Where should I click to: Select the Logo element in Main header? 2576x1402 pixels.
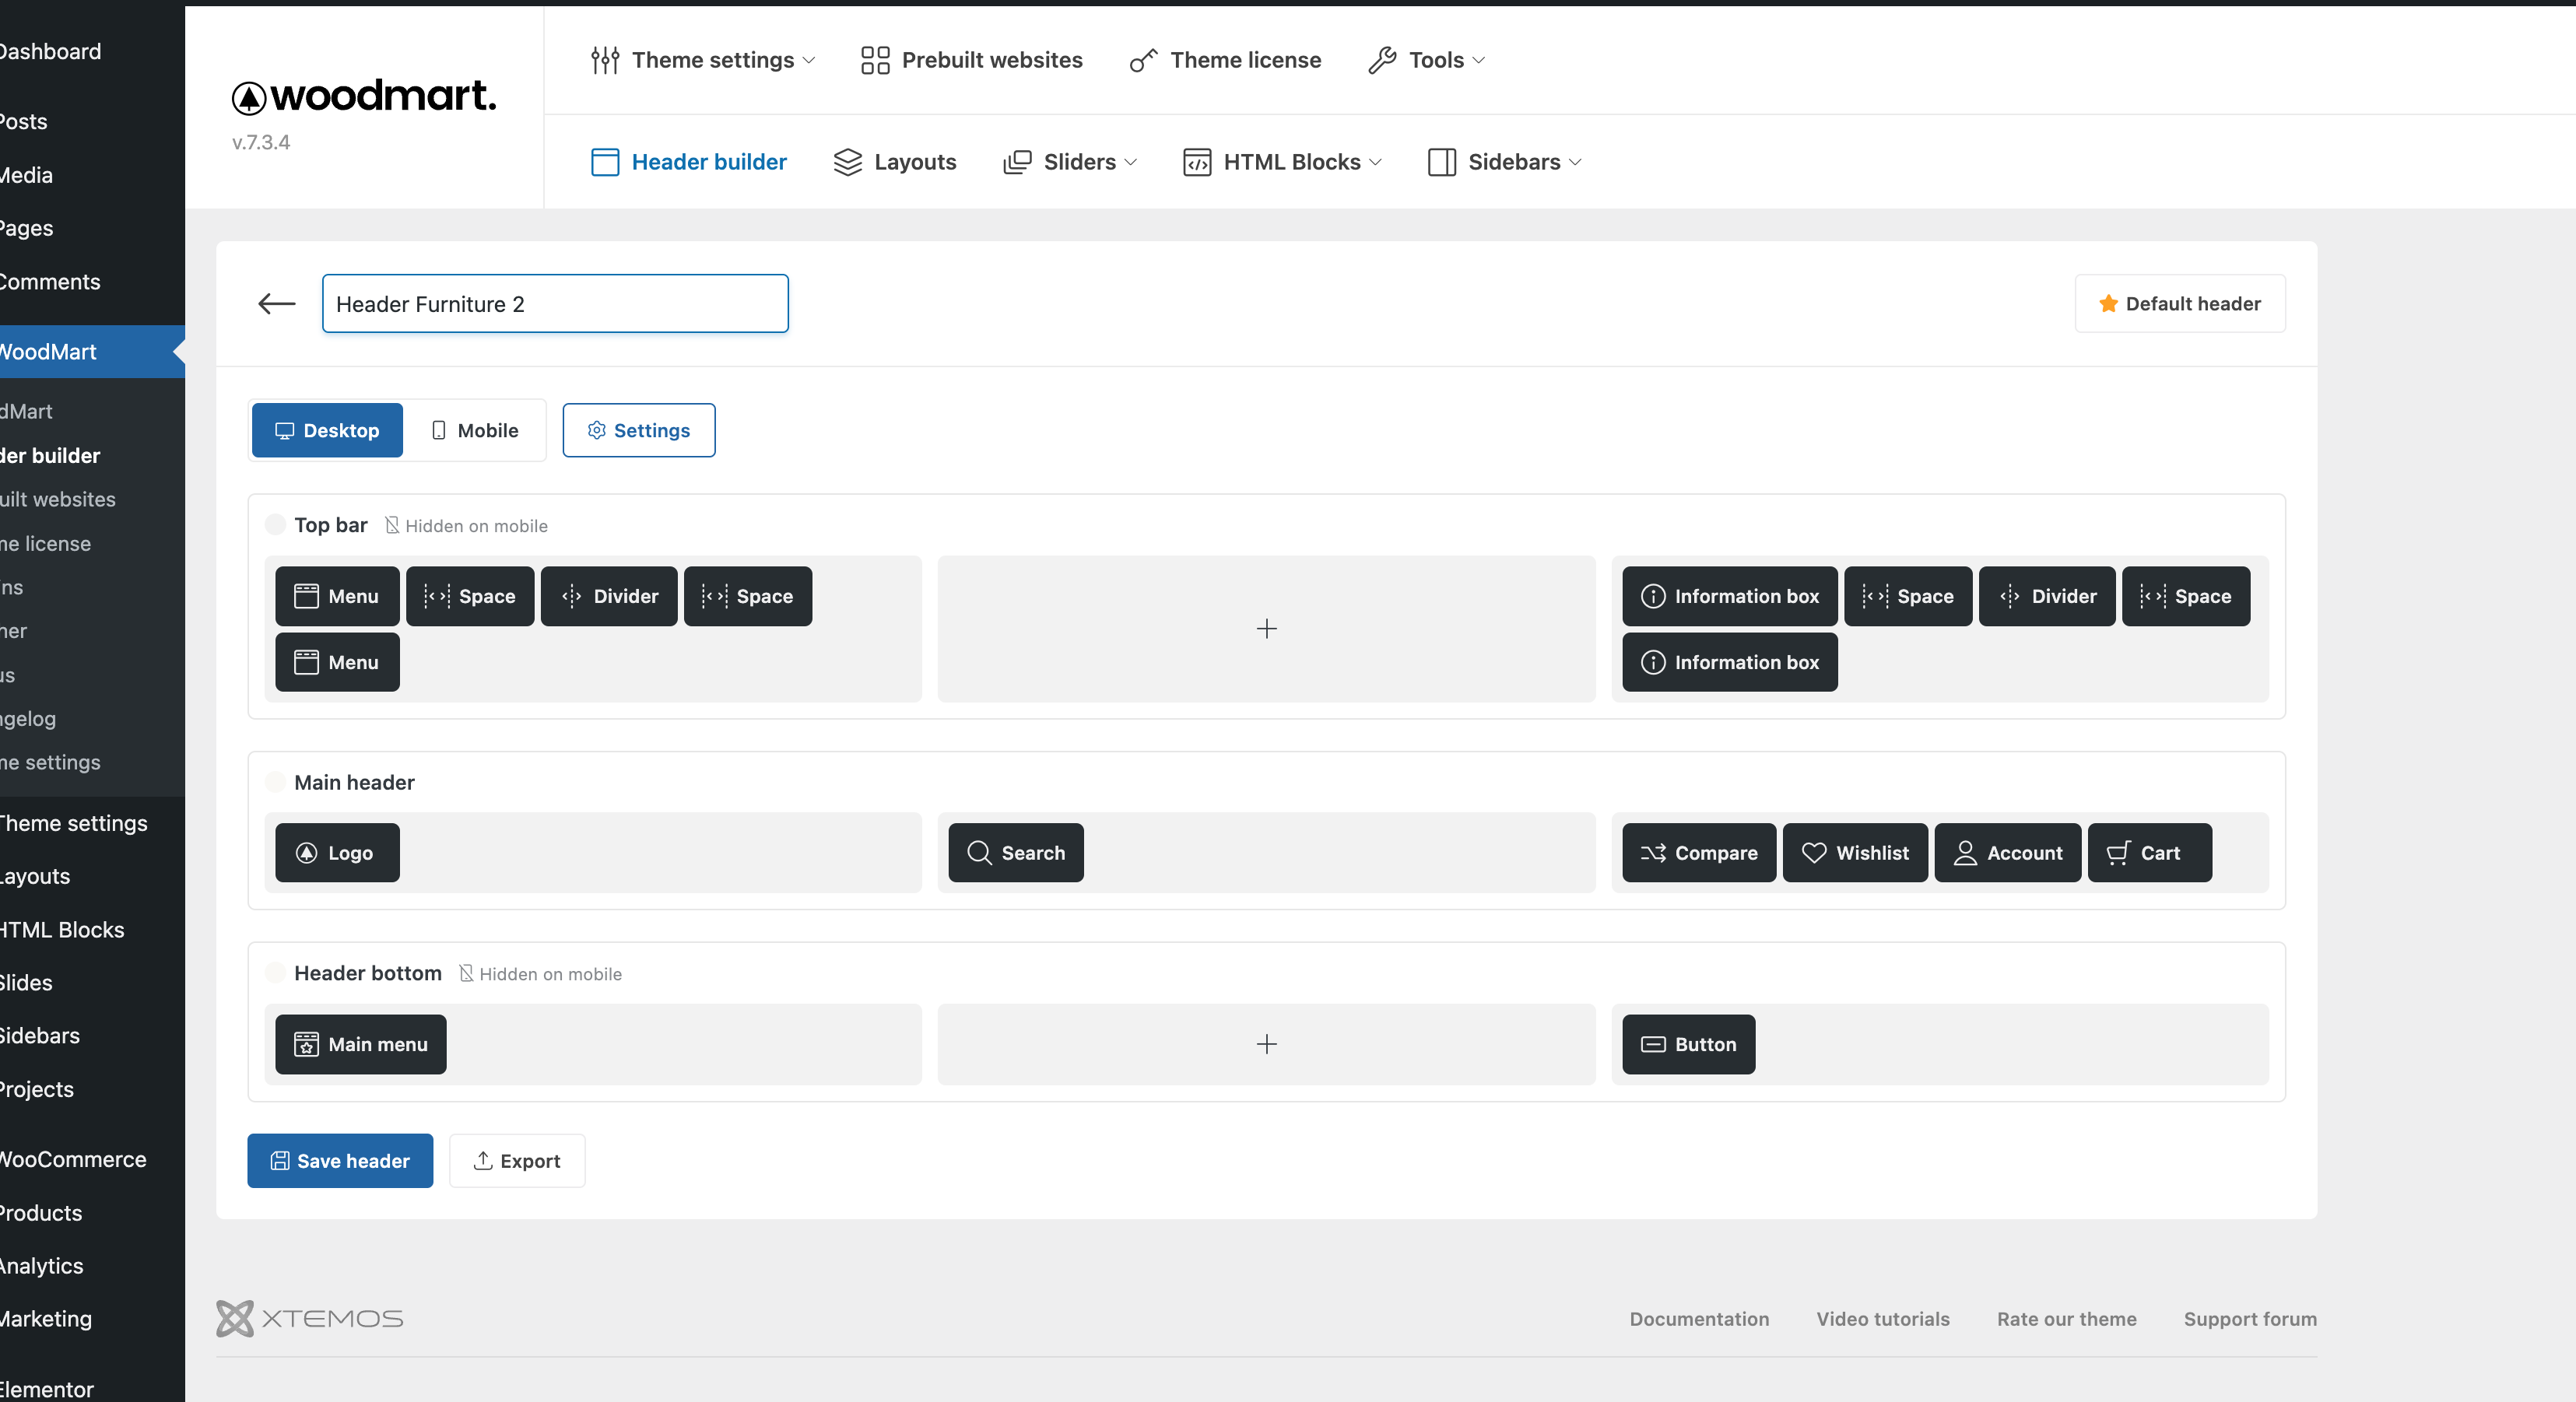tap(337, 853)
